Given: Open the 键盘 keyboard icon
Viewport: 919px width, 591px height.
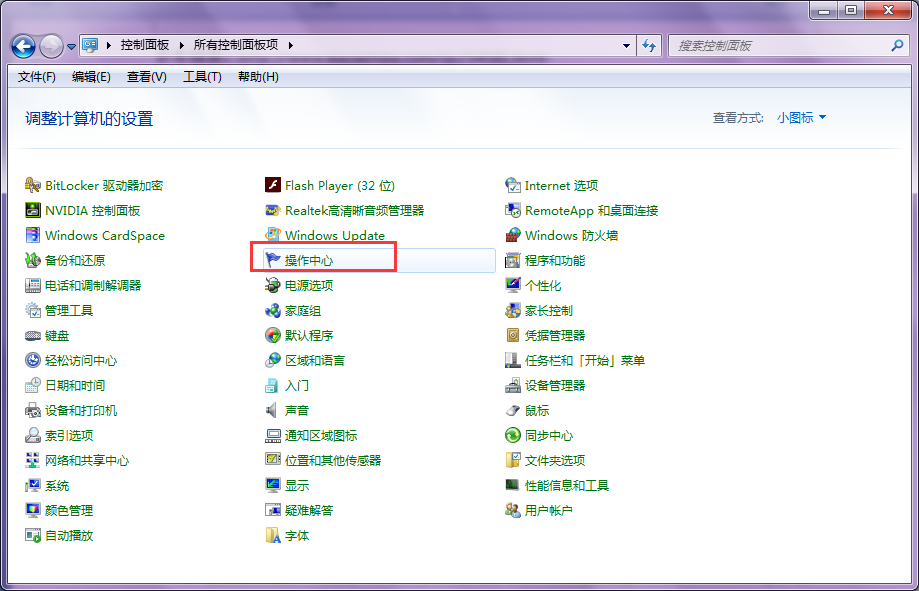Looking at the screenshot, I should pos(32,335).
